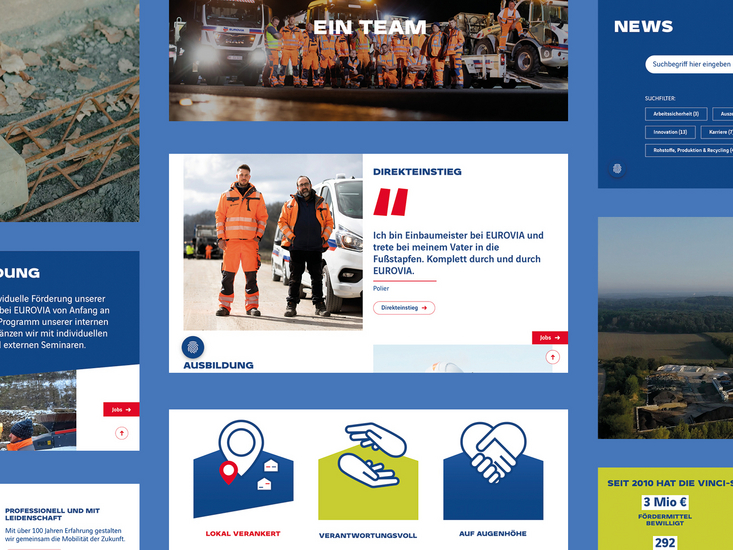733x550 pixels.
Task: Toggle the Innovation (13) search filter
Action: [x=670, y=132]
